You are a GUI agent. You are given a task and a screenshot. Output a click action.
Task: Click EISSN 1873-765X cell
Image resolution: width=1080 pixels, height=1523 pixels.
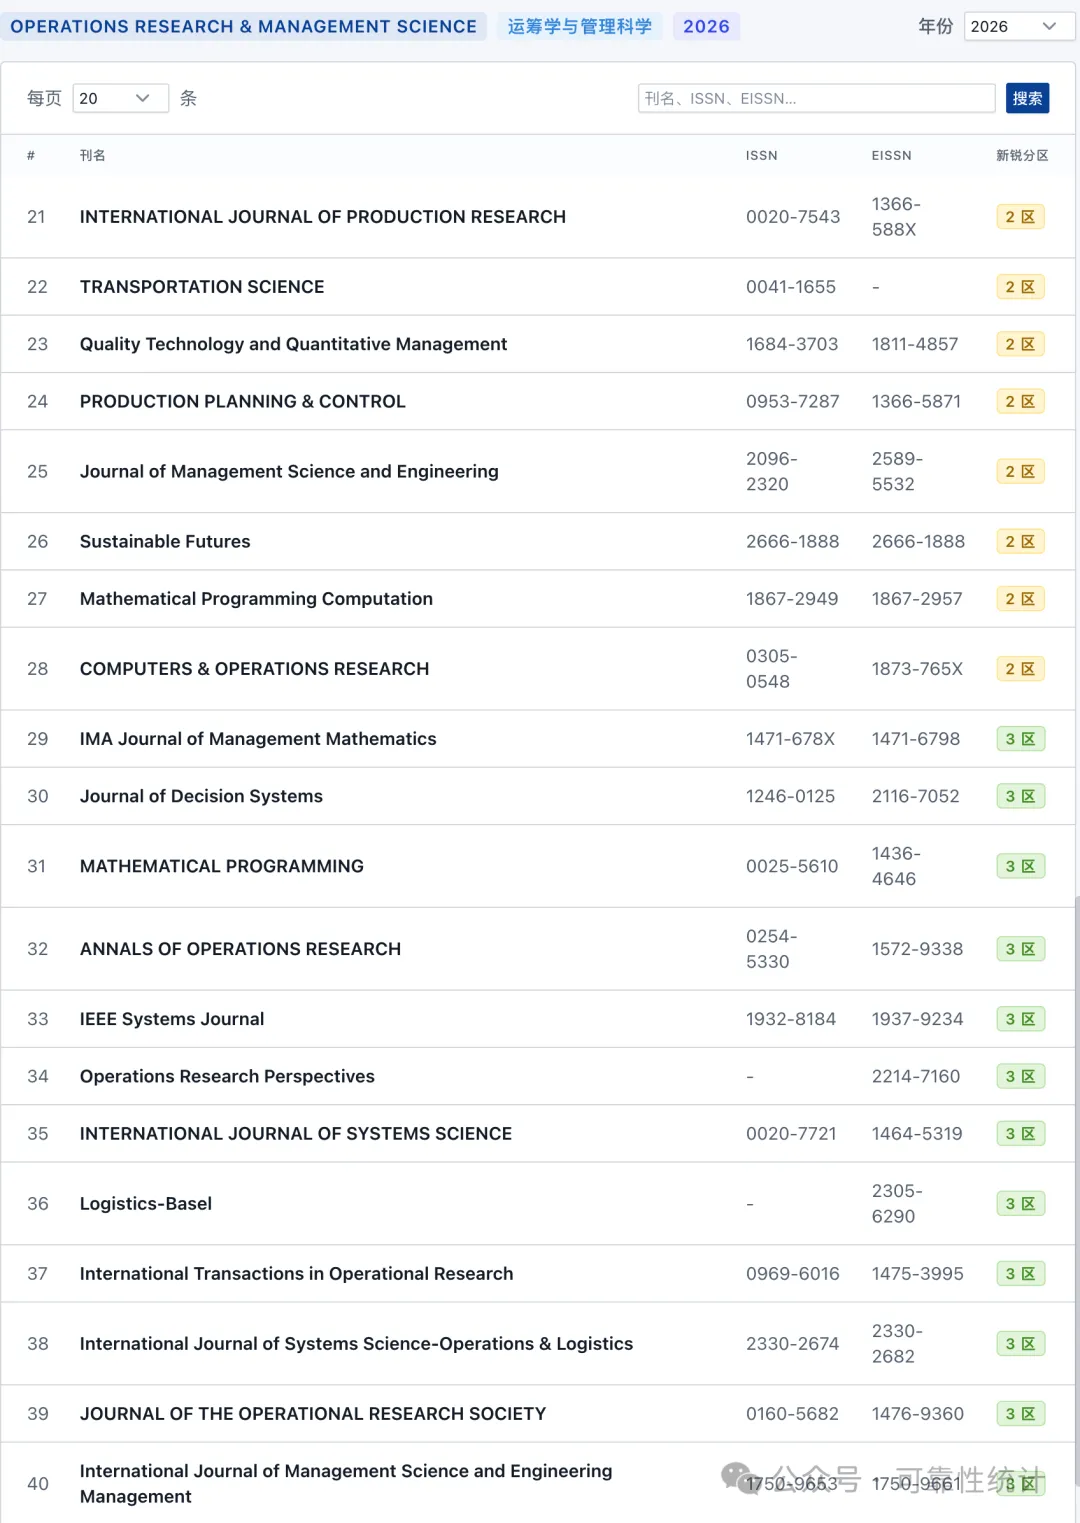[917, 668]
